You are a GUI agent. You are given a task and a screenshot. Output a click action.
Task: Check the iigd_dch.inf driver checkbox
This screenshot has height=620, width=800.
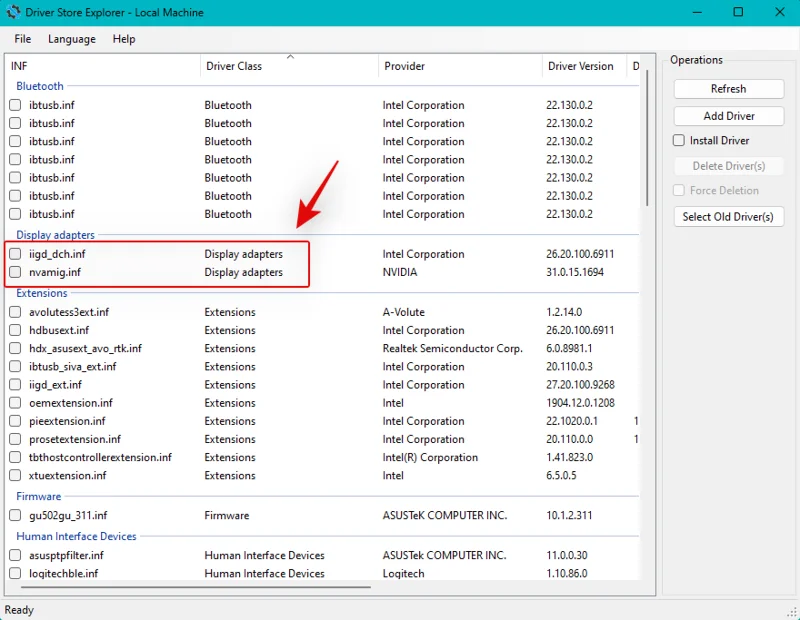[x=15, y=254]
